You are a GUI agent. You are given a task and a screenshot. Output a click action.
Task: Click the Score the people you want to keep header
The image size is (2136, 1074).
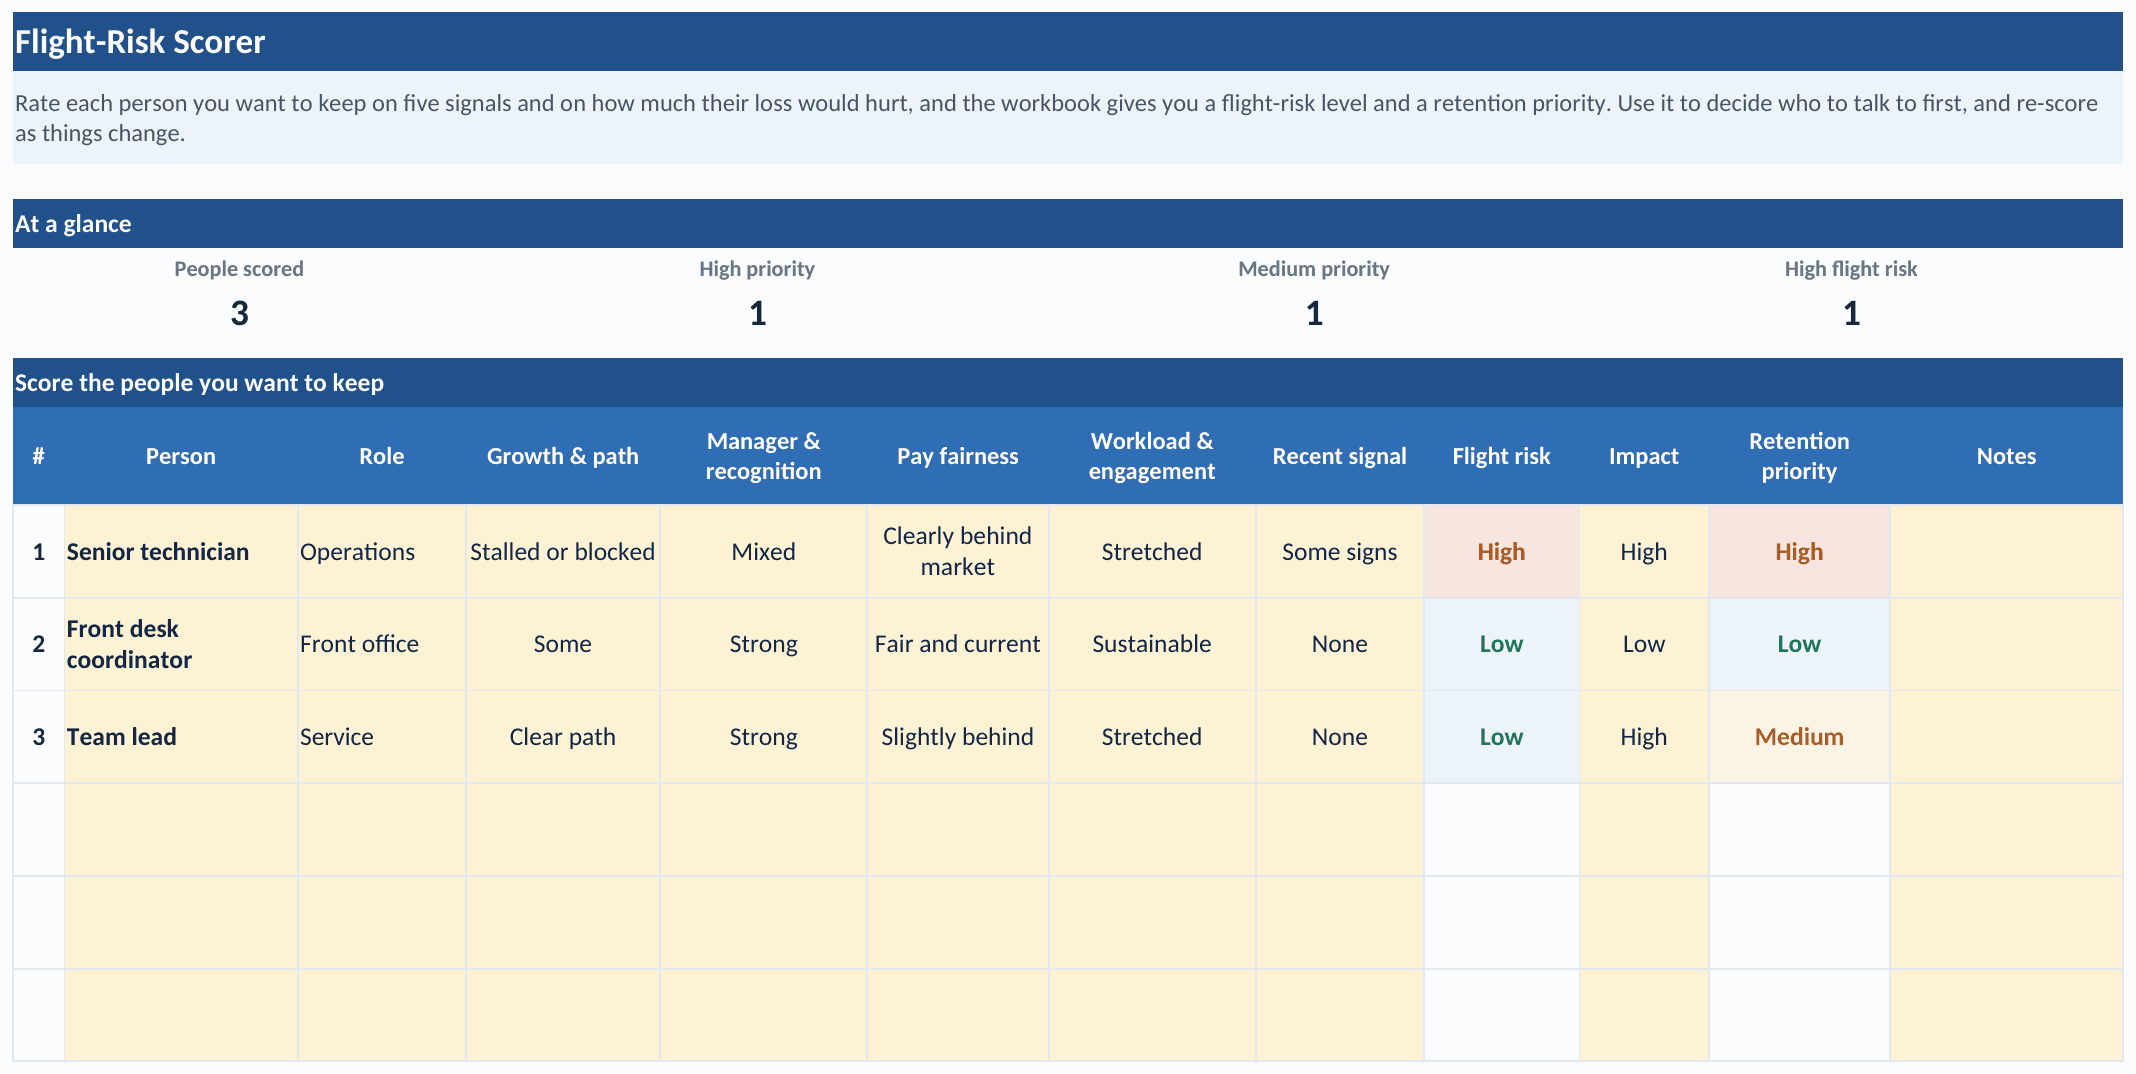click(1067, 383)
